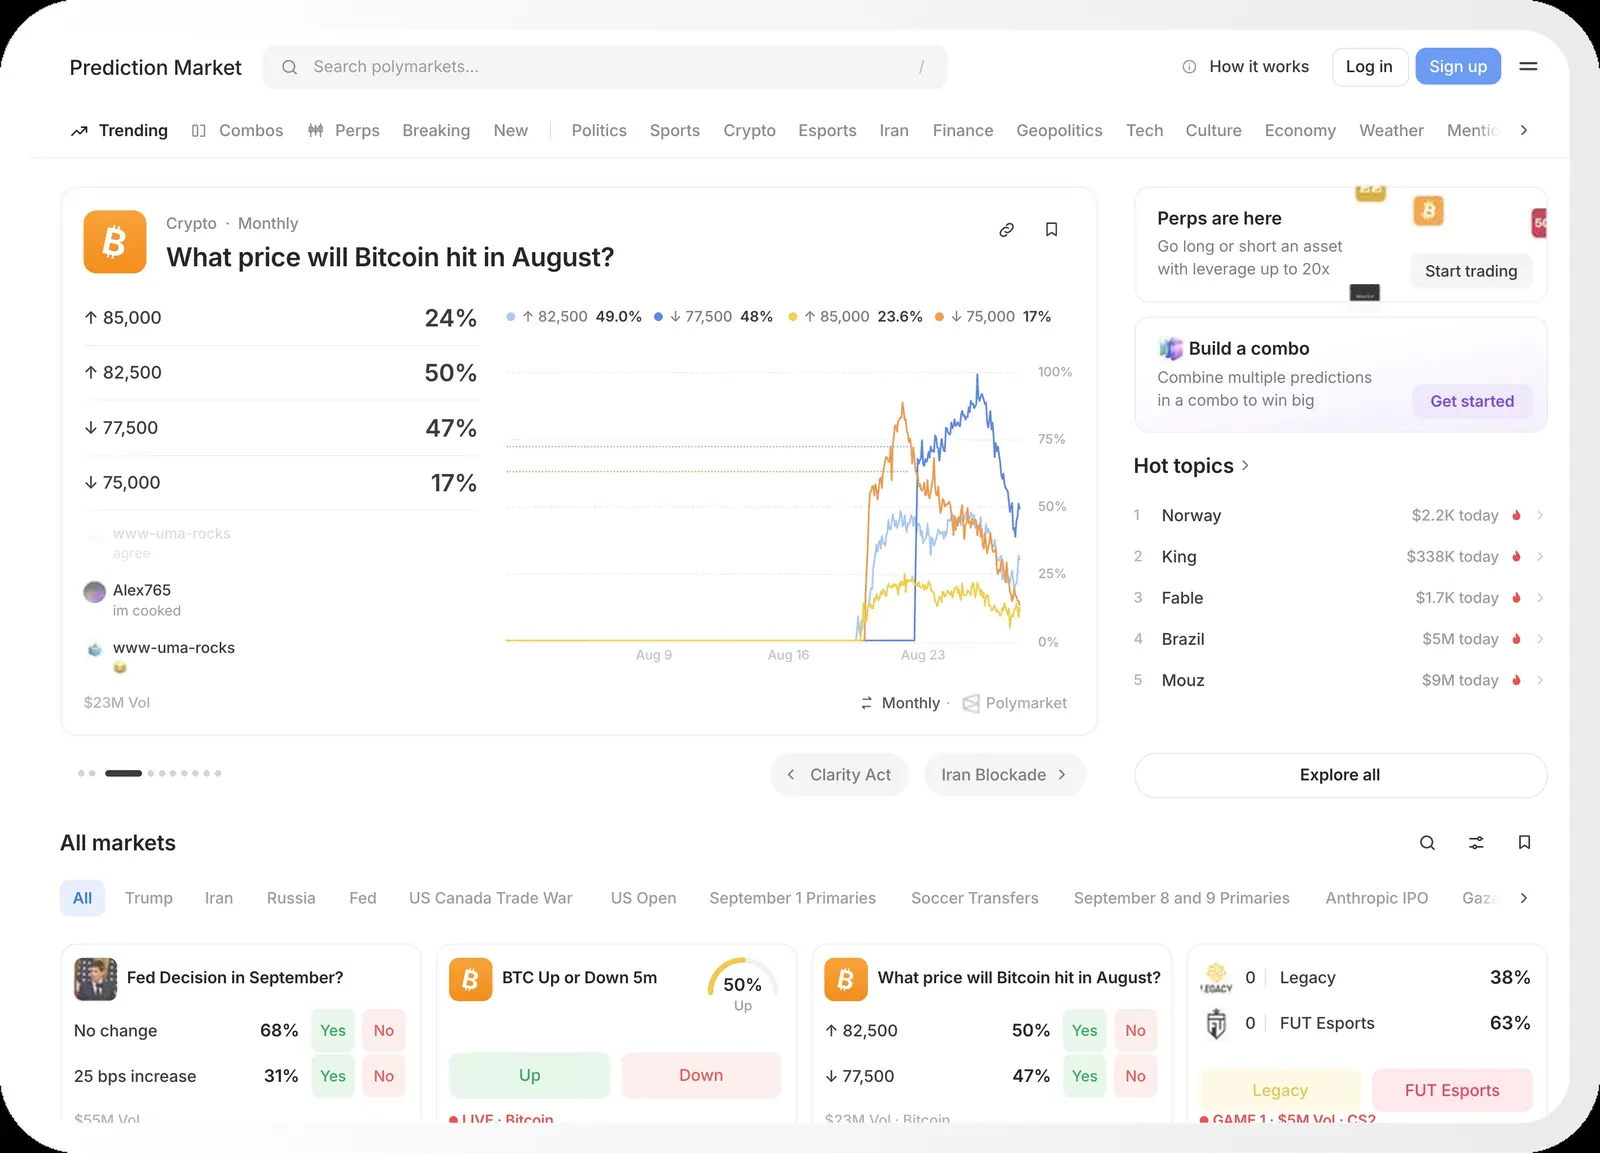Click the orange Bitcoin logo on featured card
The image size is (1600, 1153).
(x=115, y=242)
